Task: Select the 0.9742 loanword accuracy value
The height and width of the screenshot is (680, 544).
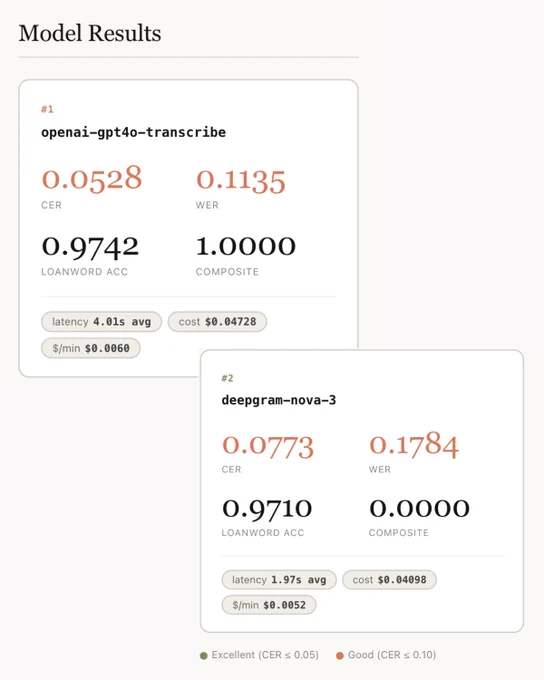Action: (x=90, y=247)
